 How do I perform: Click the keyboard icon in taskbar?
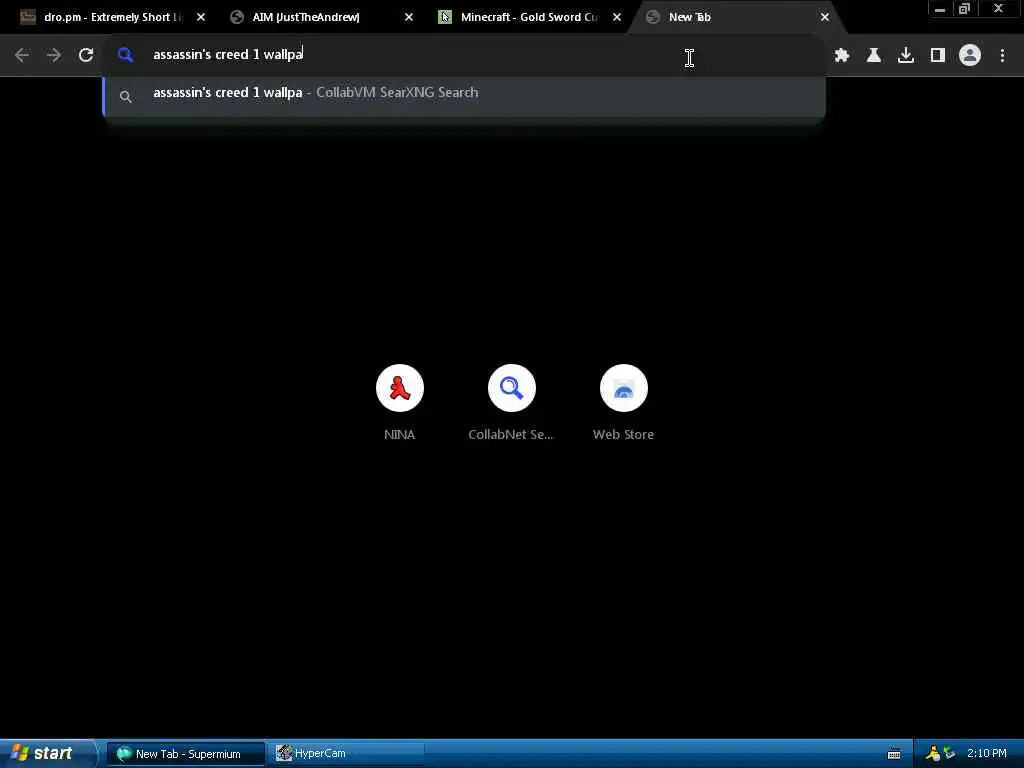coord(894,754)
